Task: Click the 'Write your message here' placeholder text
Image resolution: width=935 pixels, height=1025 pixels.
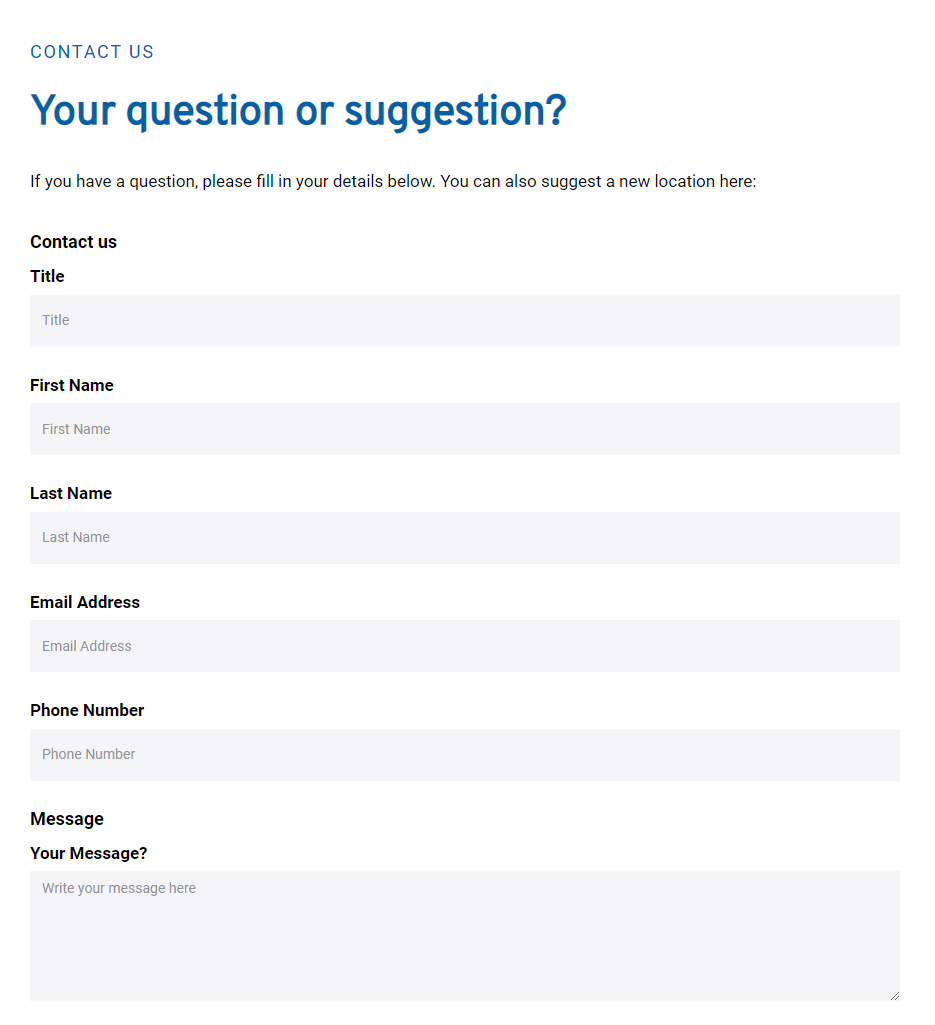Action: point(119,888)
